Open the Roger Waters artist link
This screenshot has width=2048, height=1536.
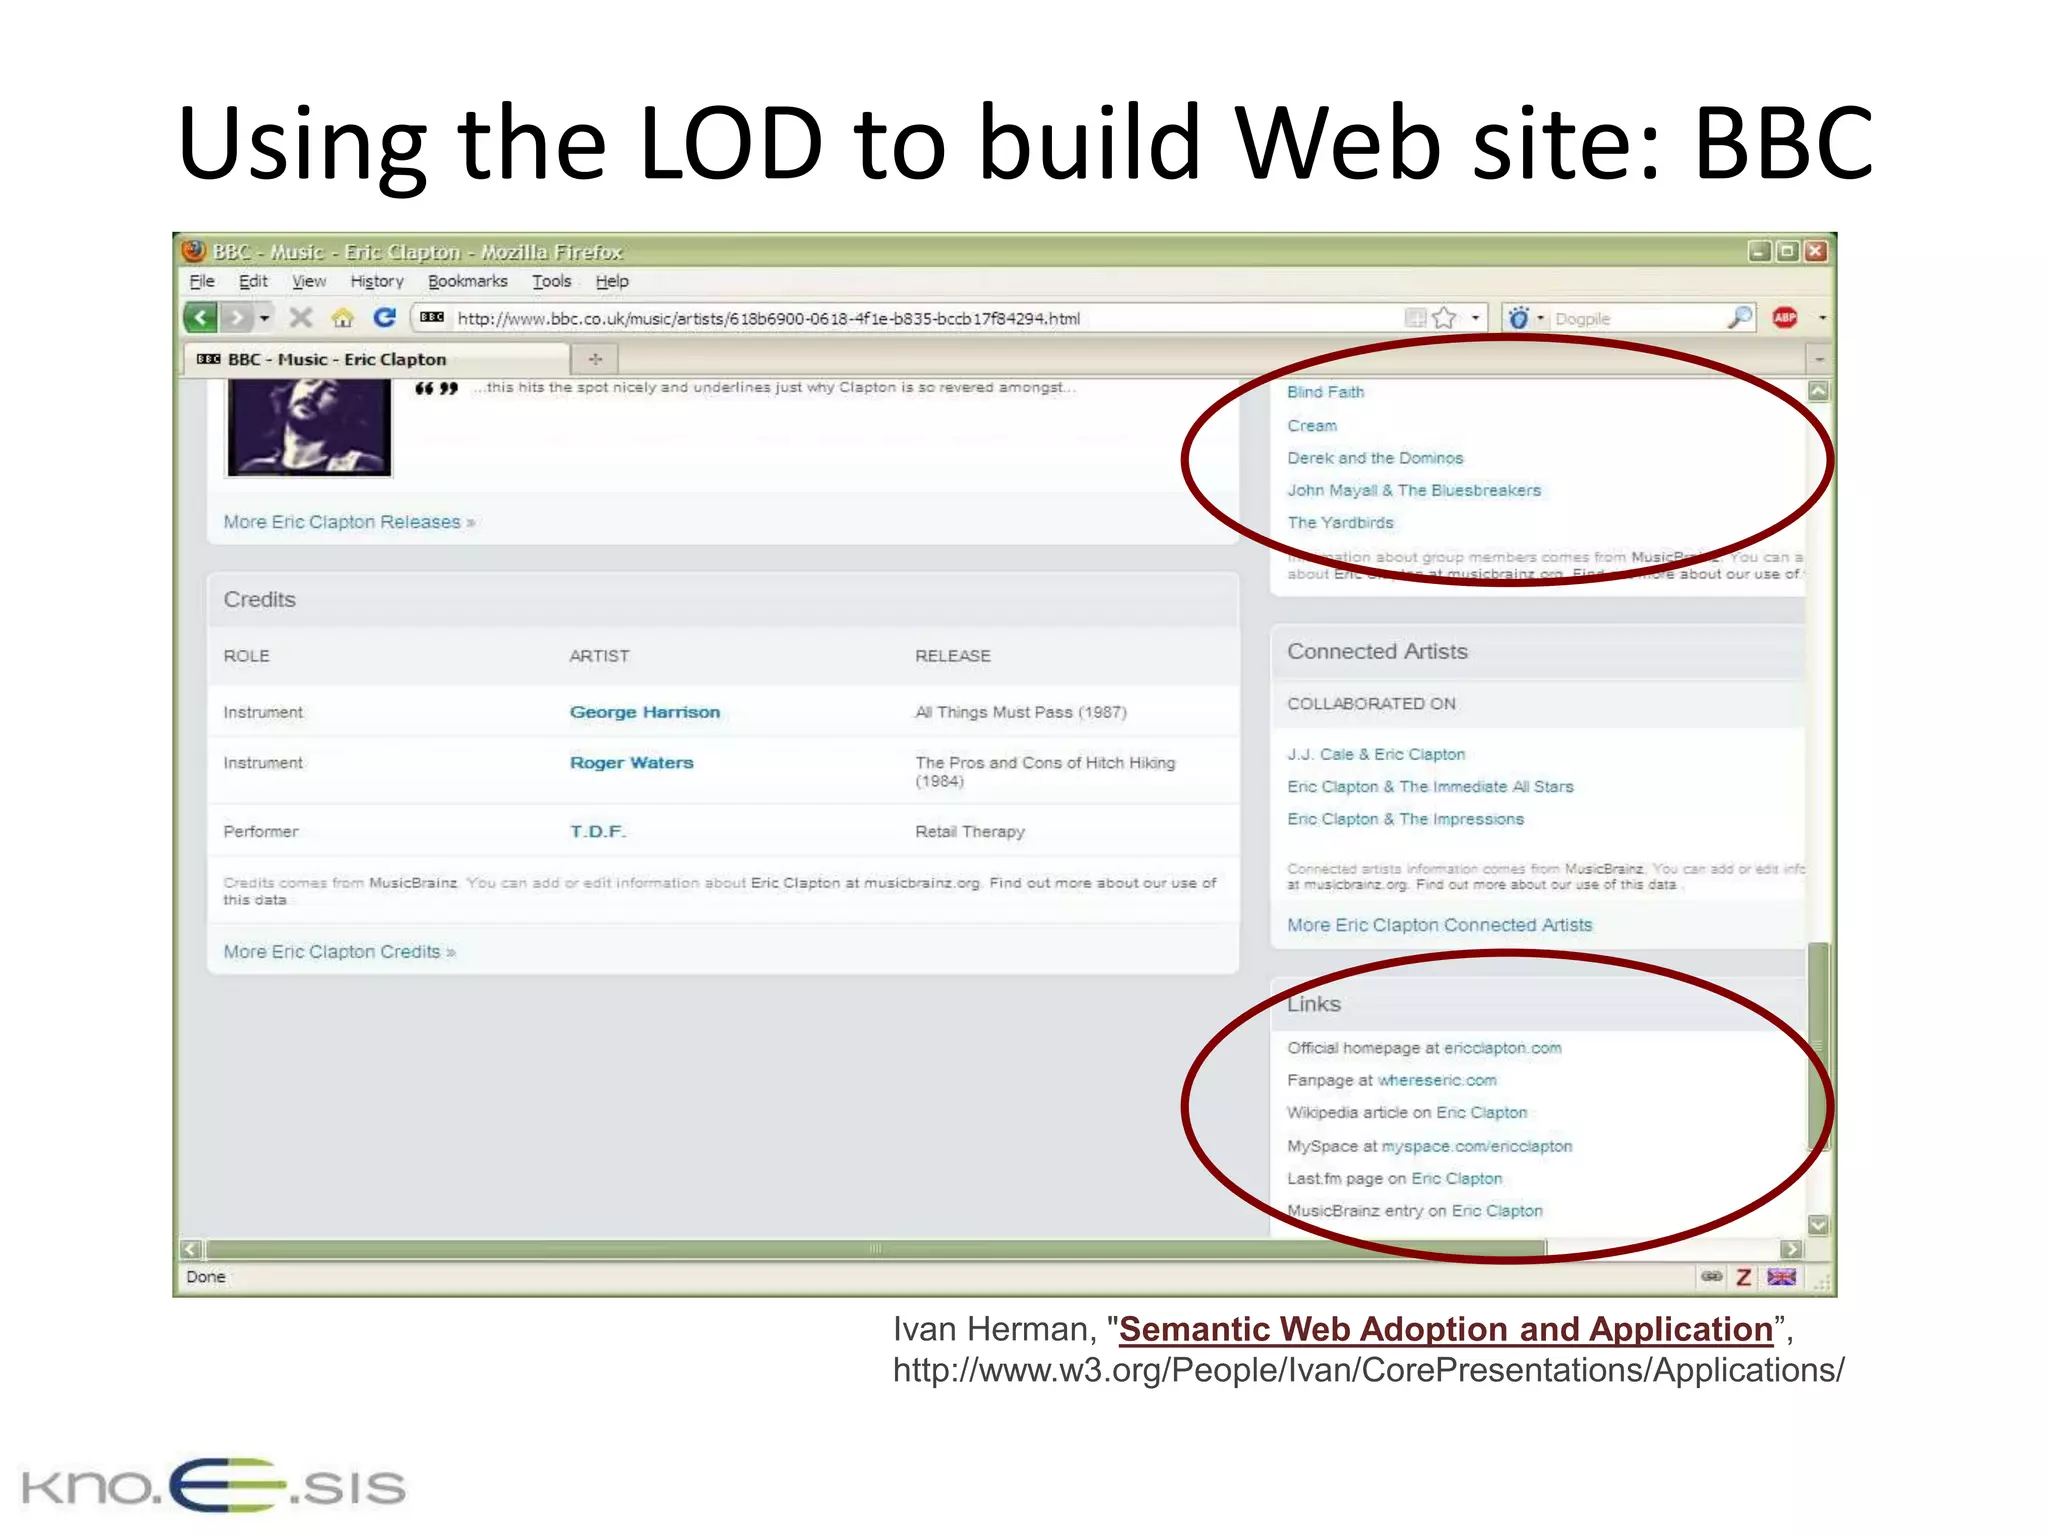point(631,763)
